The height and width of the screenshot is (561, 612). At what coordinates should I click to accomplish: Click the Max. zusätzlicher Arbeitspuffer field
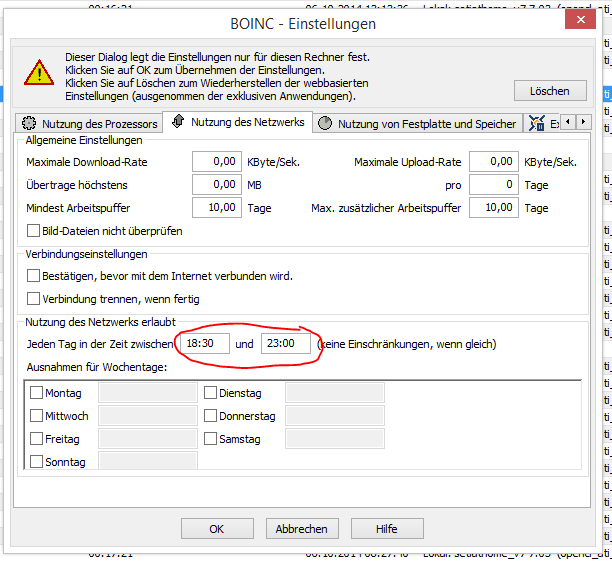tap(494, 208)
